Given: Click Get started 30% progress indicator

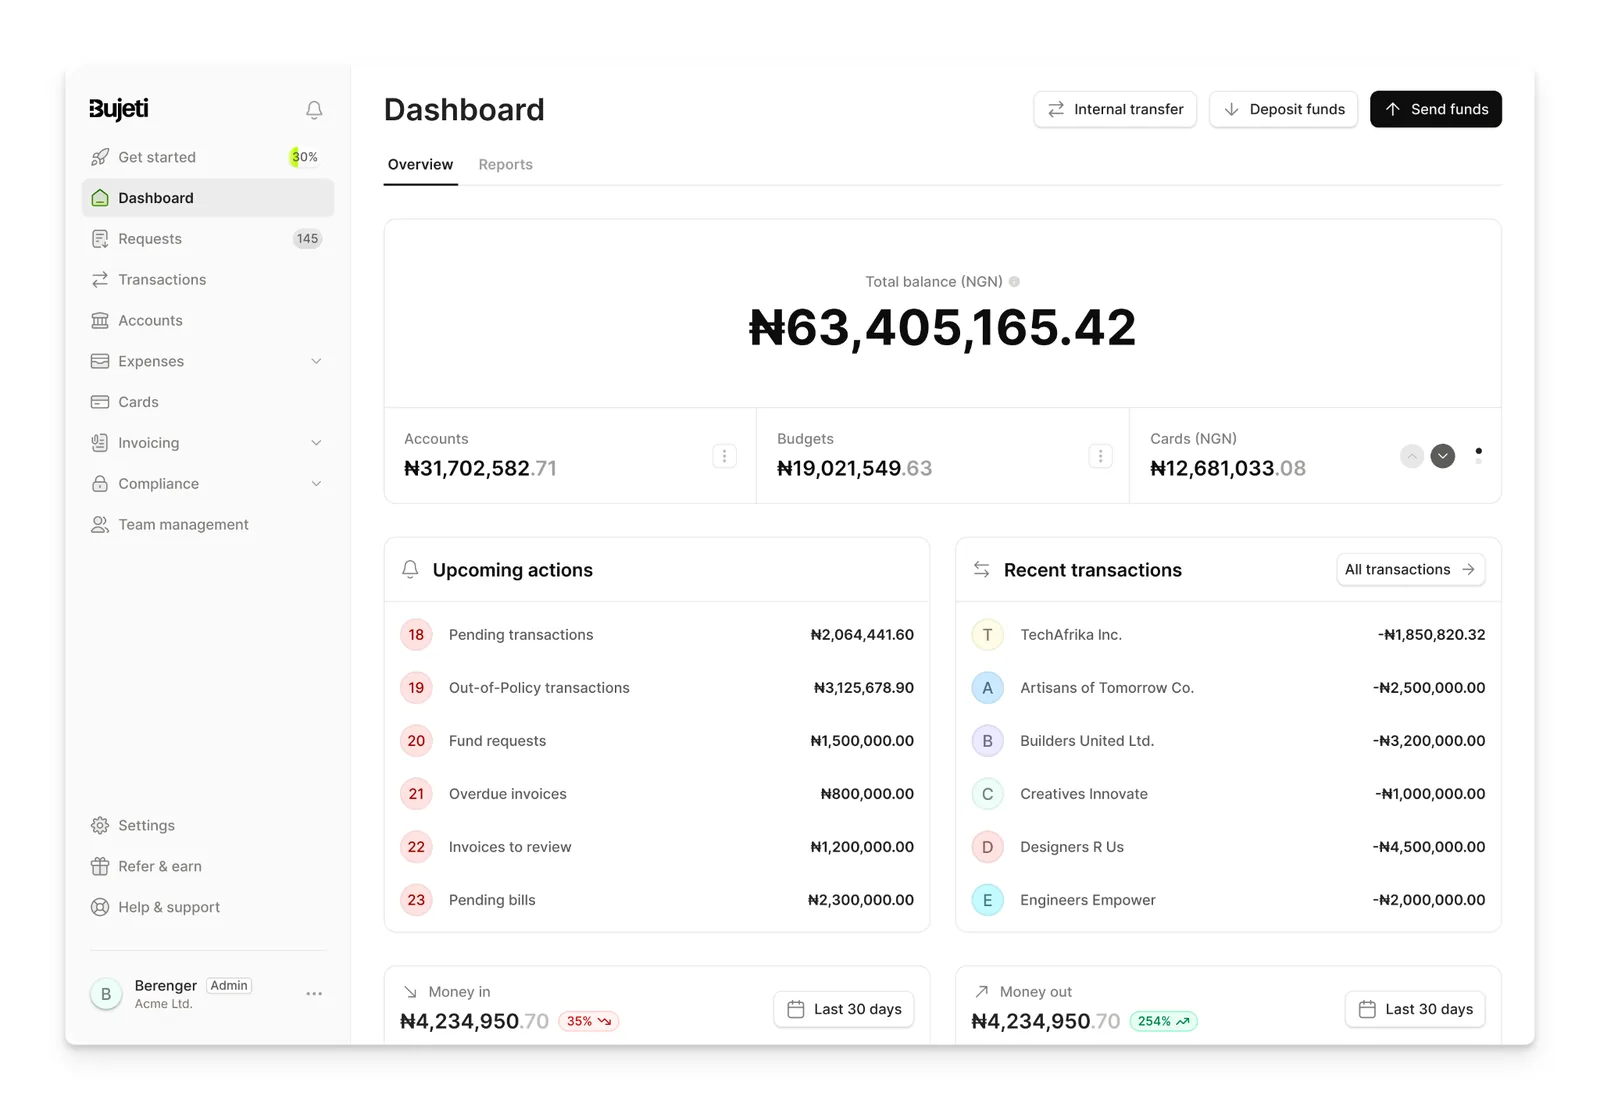Looking at the screenshot, I should [x=305, y=157].
